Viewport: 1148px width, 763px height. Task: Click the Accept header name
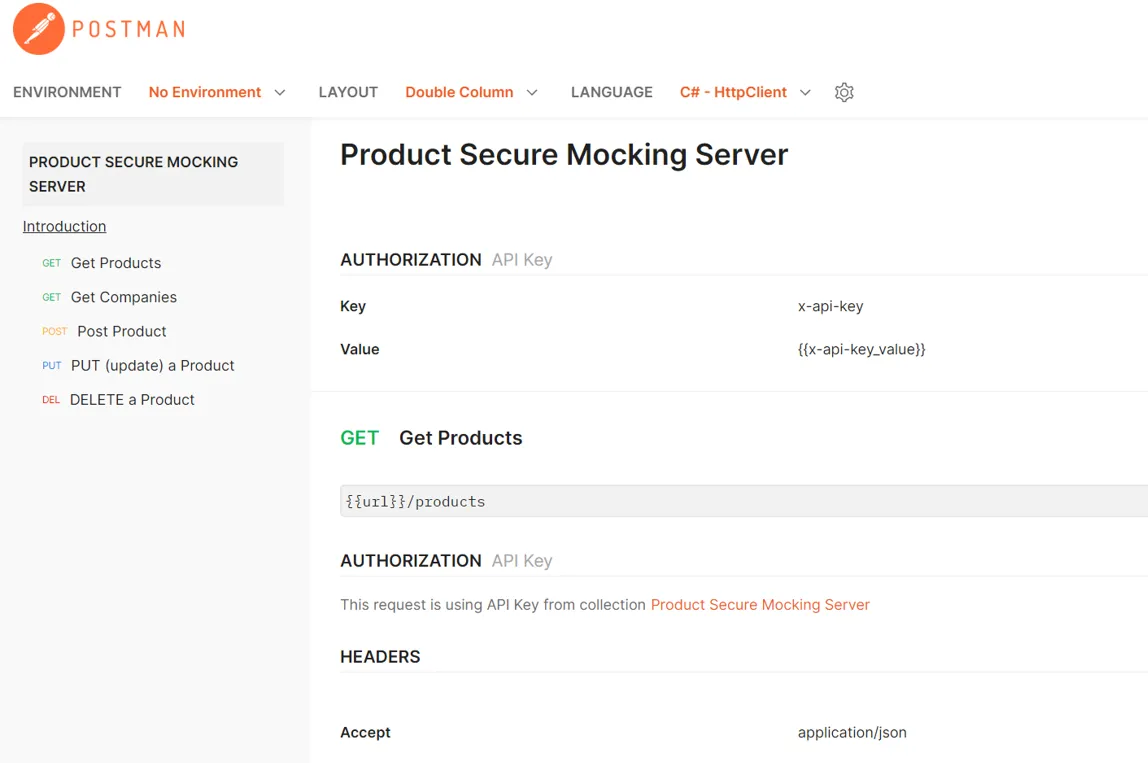point(365,732)
